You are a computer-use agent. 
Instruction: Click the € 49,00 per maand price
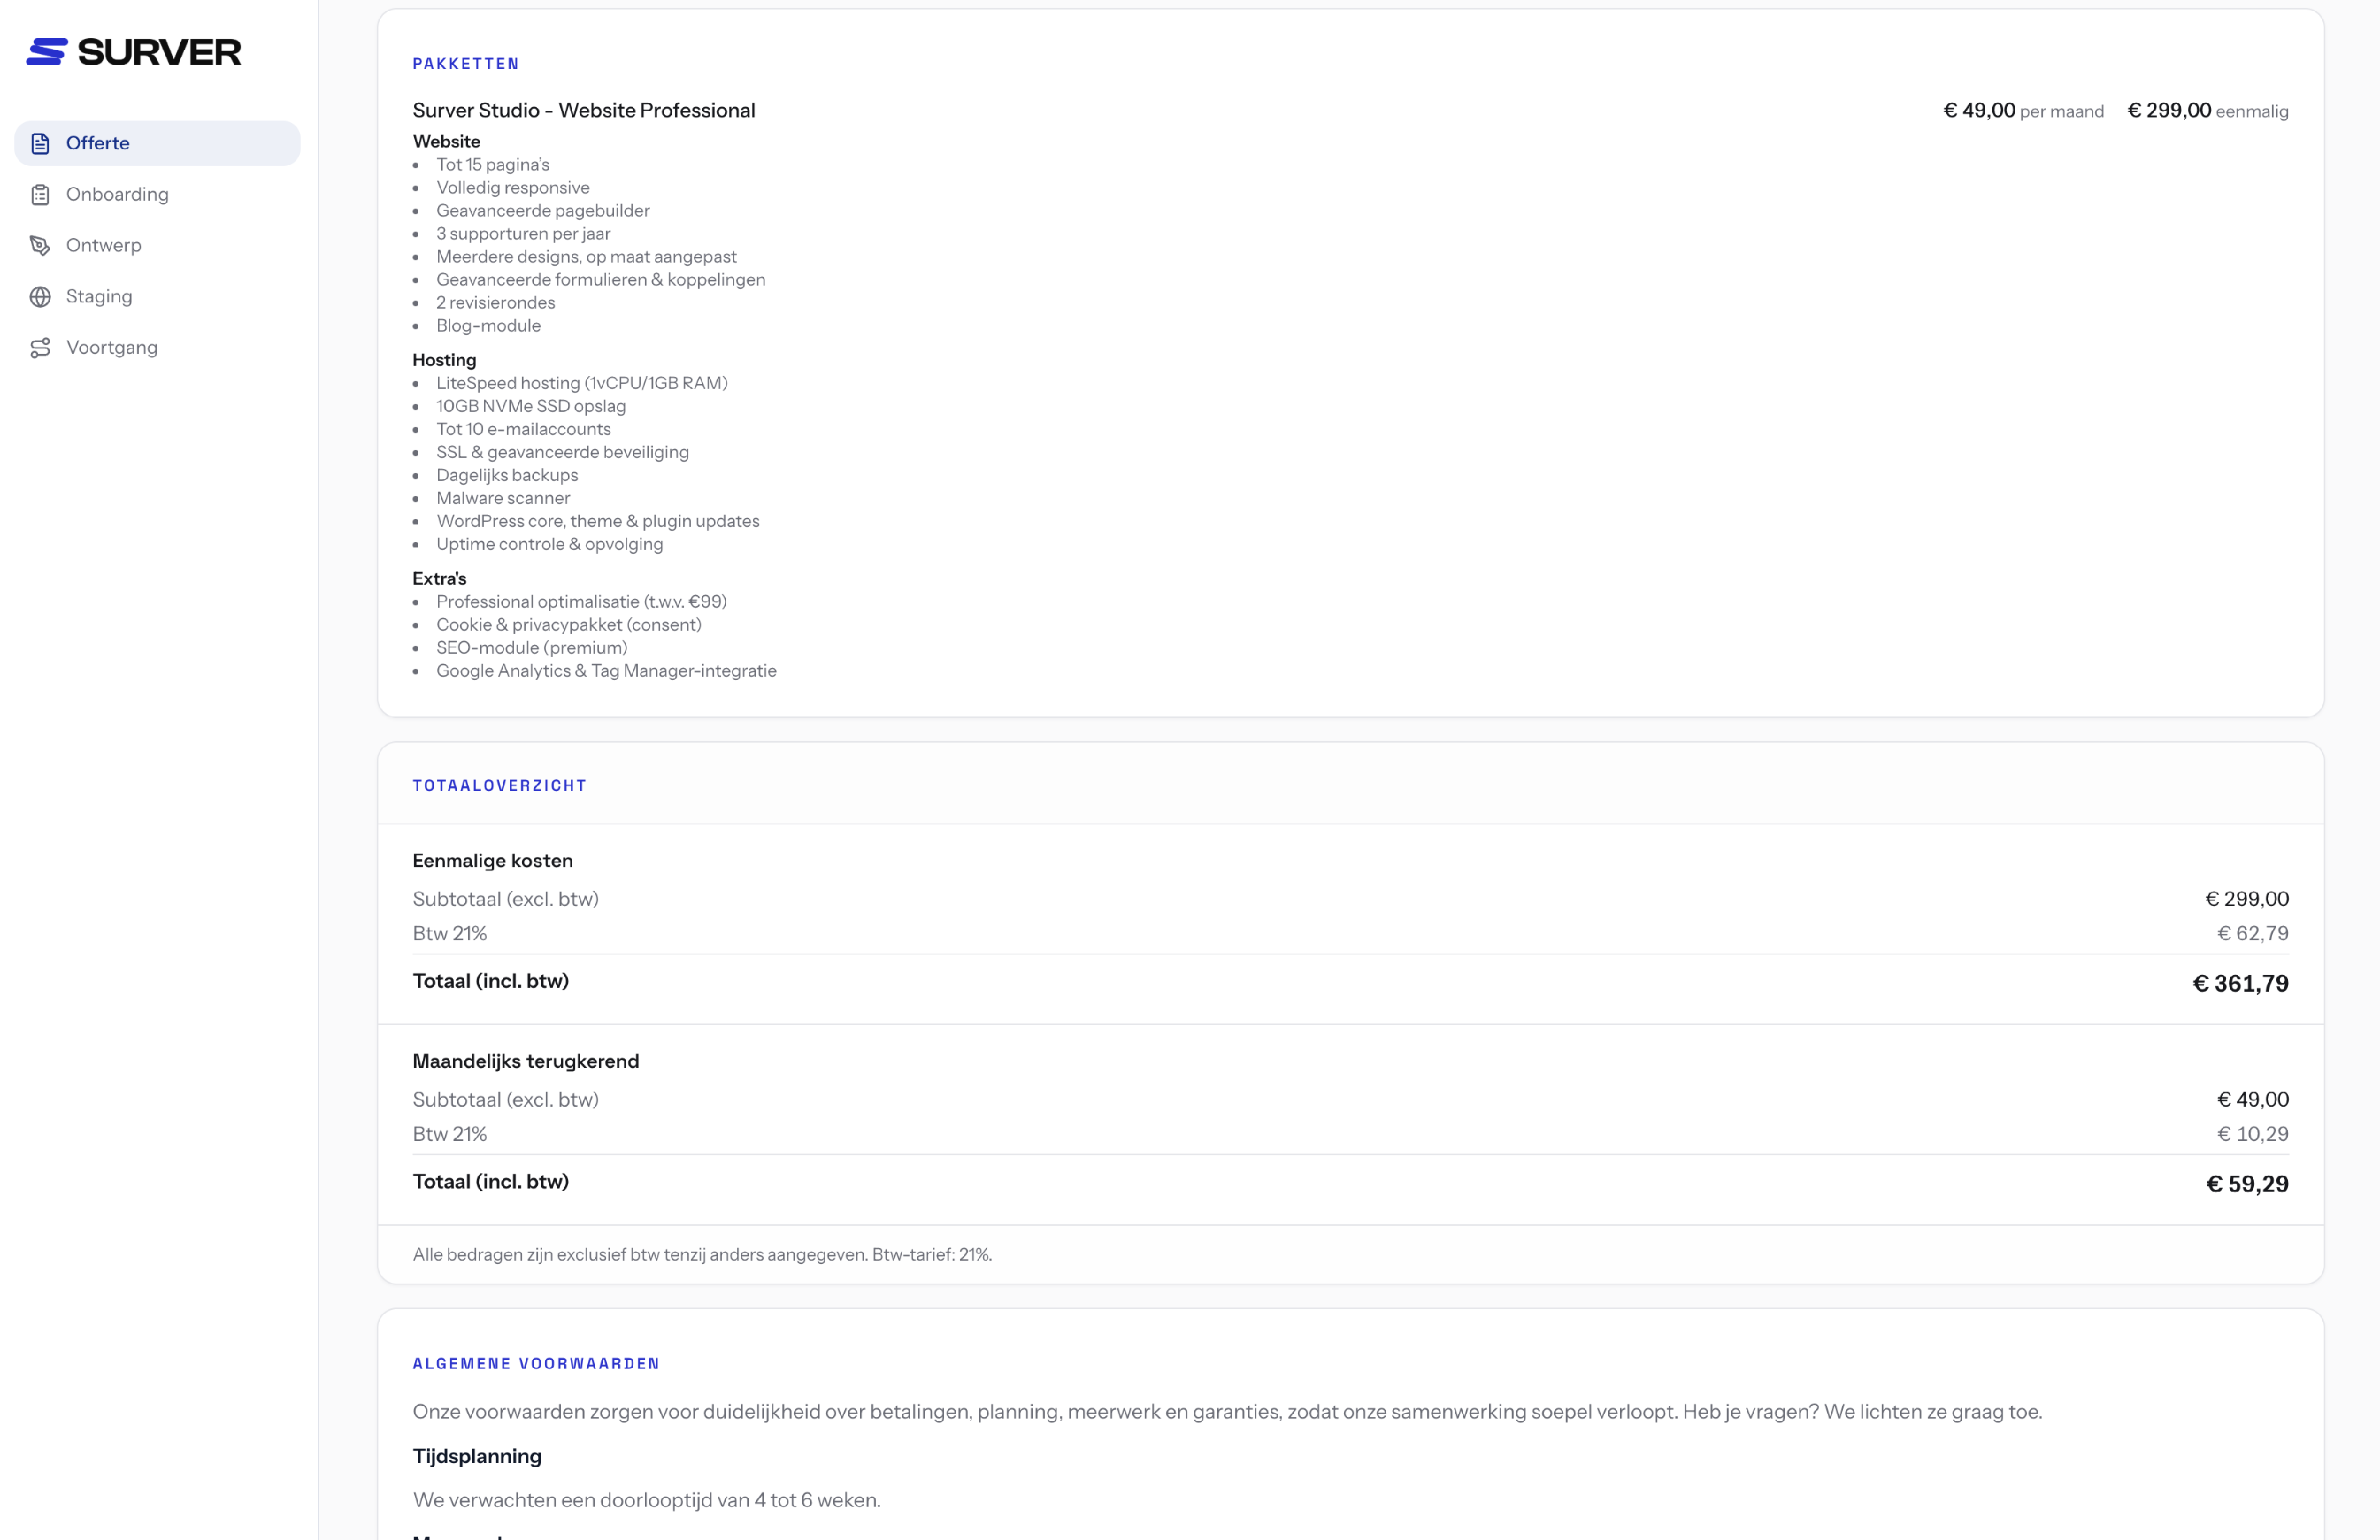2023,111
